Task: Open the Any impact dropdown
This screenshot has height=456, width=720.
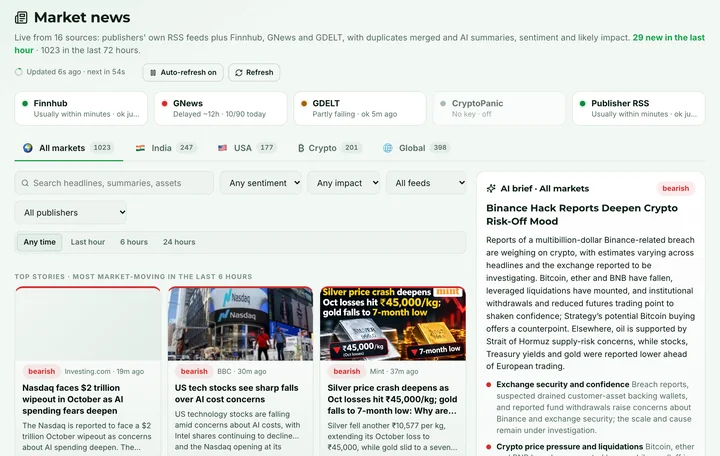Action: pyautogui.click(x=343, y=183)
